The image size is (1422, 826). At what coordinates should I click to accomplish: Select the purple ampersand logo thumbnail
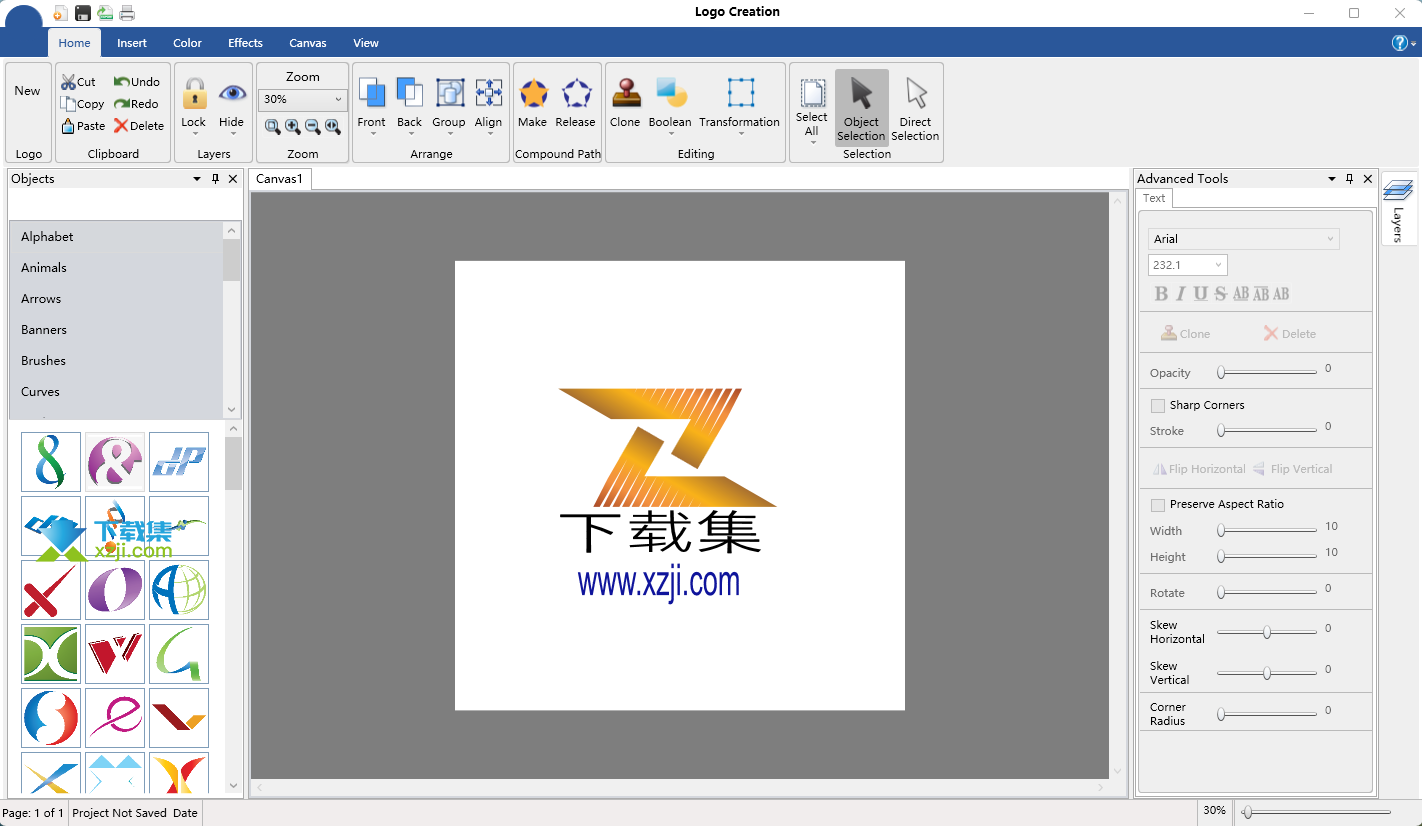tap(115, 462)
